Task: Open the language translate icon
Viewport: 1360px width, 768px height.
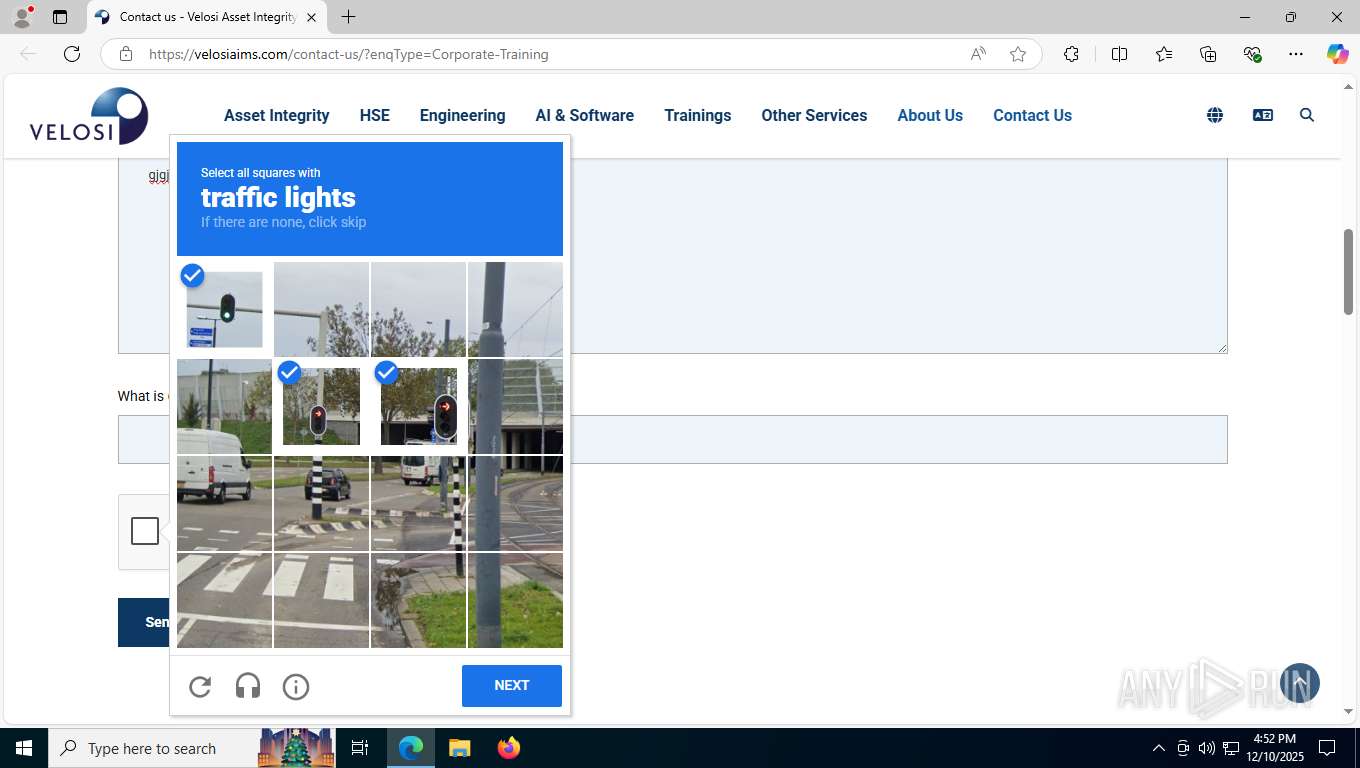Action: pos(1263,115)
